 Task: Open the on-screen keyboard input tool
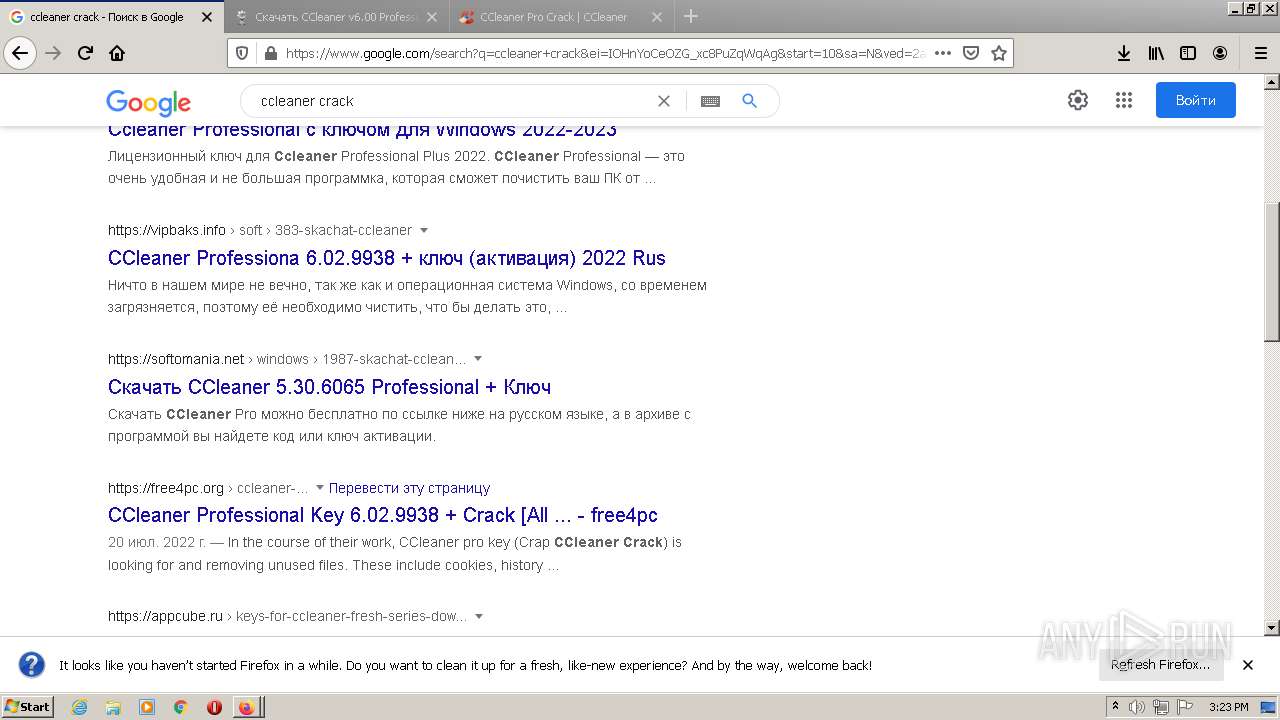(x=710, y=101)
